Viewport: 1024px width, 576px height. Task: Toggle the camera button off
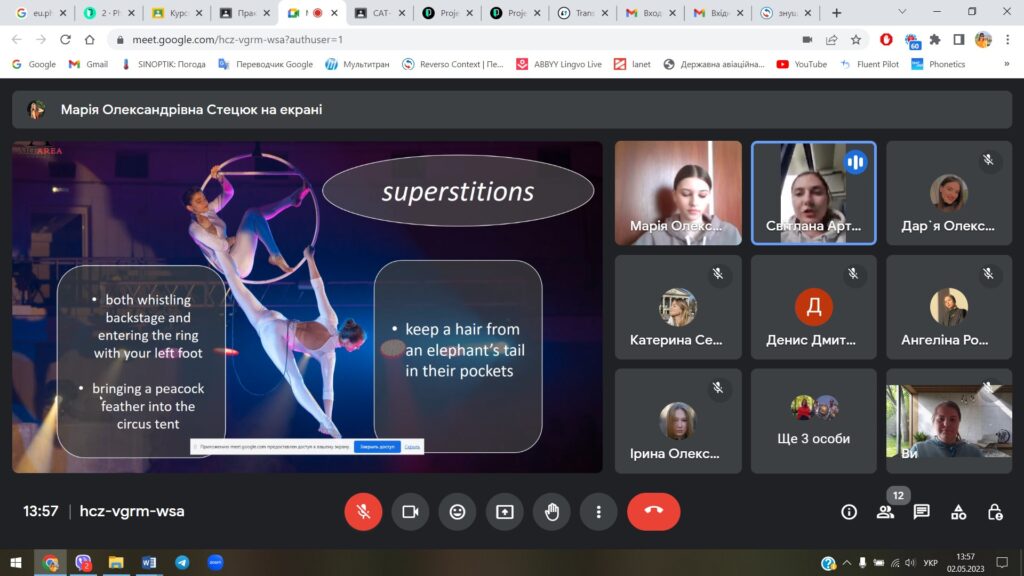click(410, 511)
